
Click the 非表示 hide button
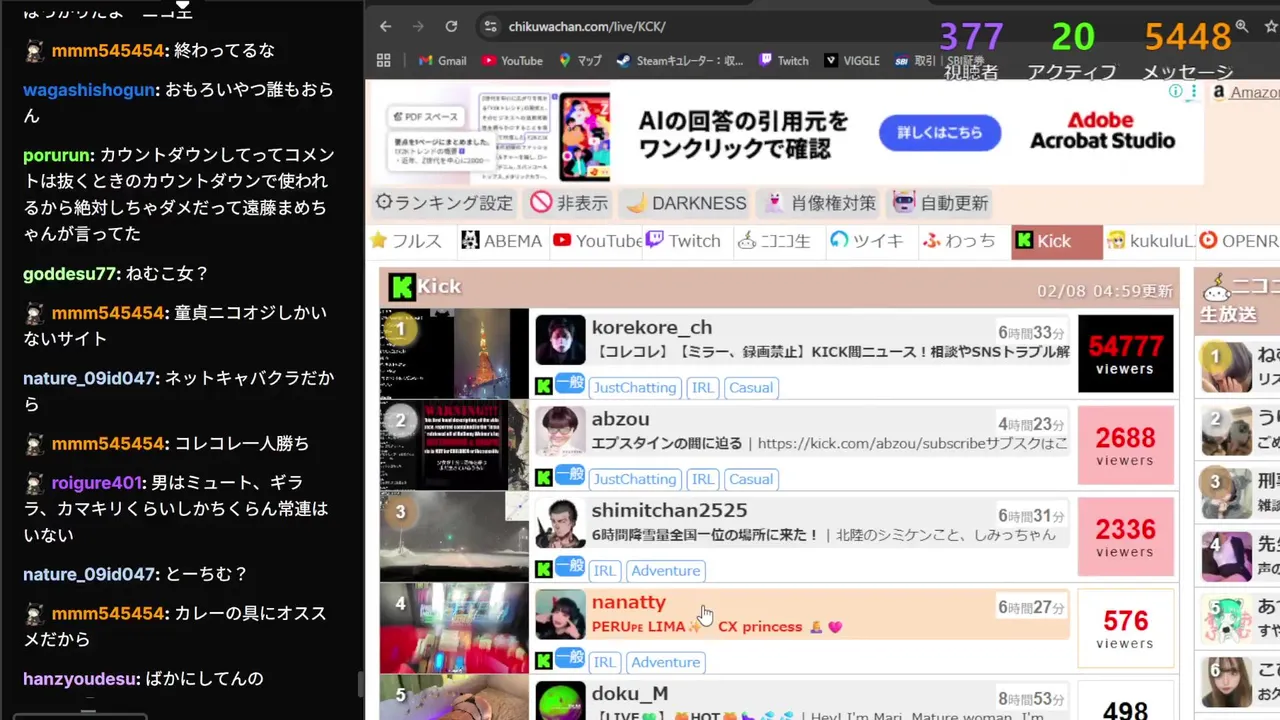point(569,203)
